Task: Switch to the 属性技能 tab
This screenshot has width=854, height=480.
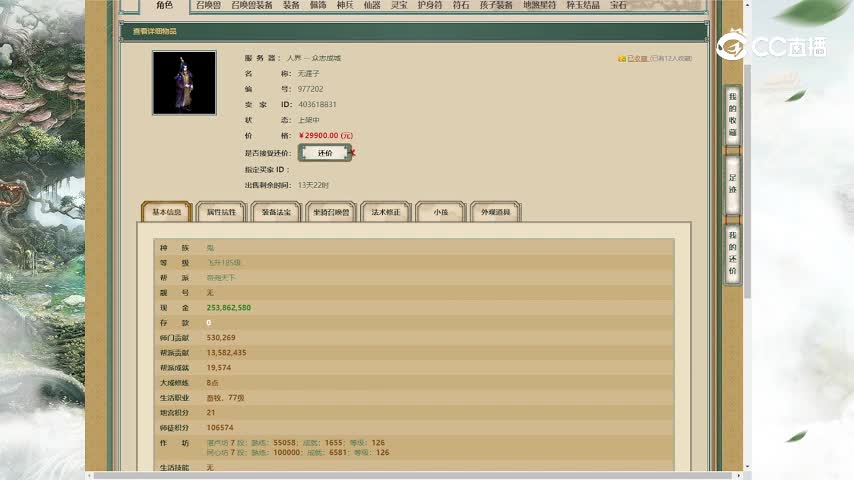Action: pyautogui.click(x=221, y=212)
